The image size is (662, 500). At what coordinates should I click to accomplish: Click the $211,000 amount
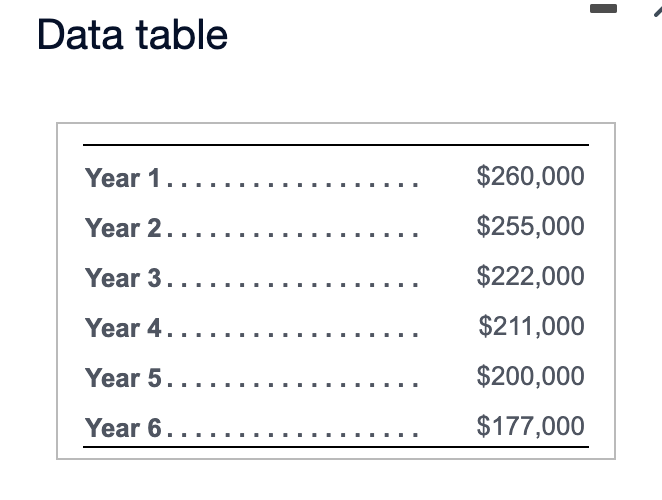coord(532,326)
